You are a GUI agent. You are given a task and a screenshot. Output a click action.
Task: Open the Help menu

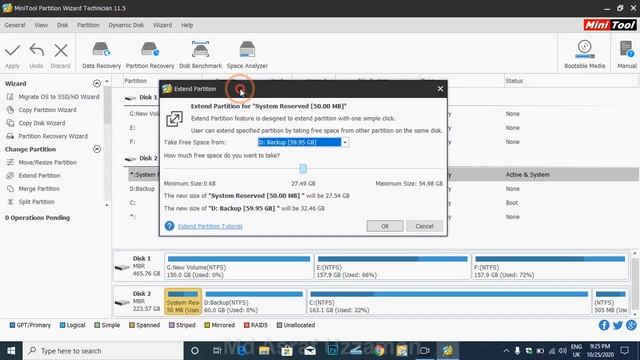[187, 25]
